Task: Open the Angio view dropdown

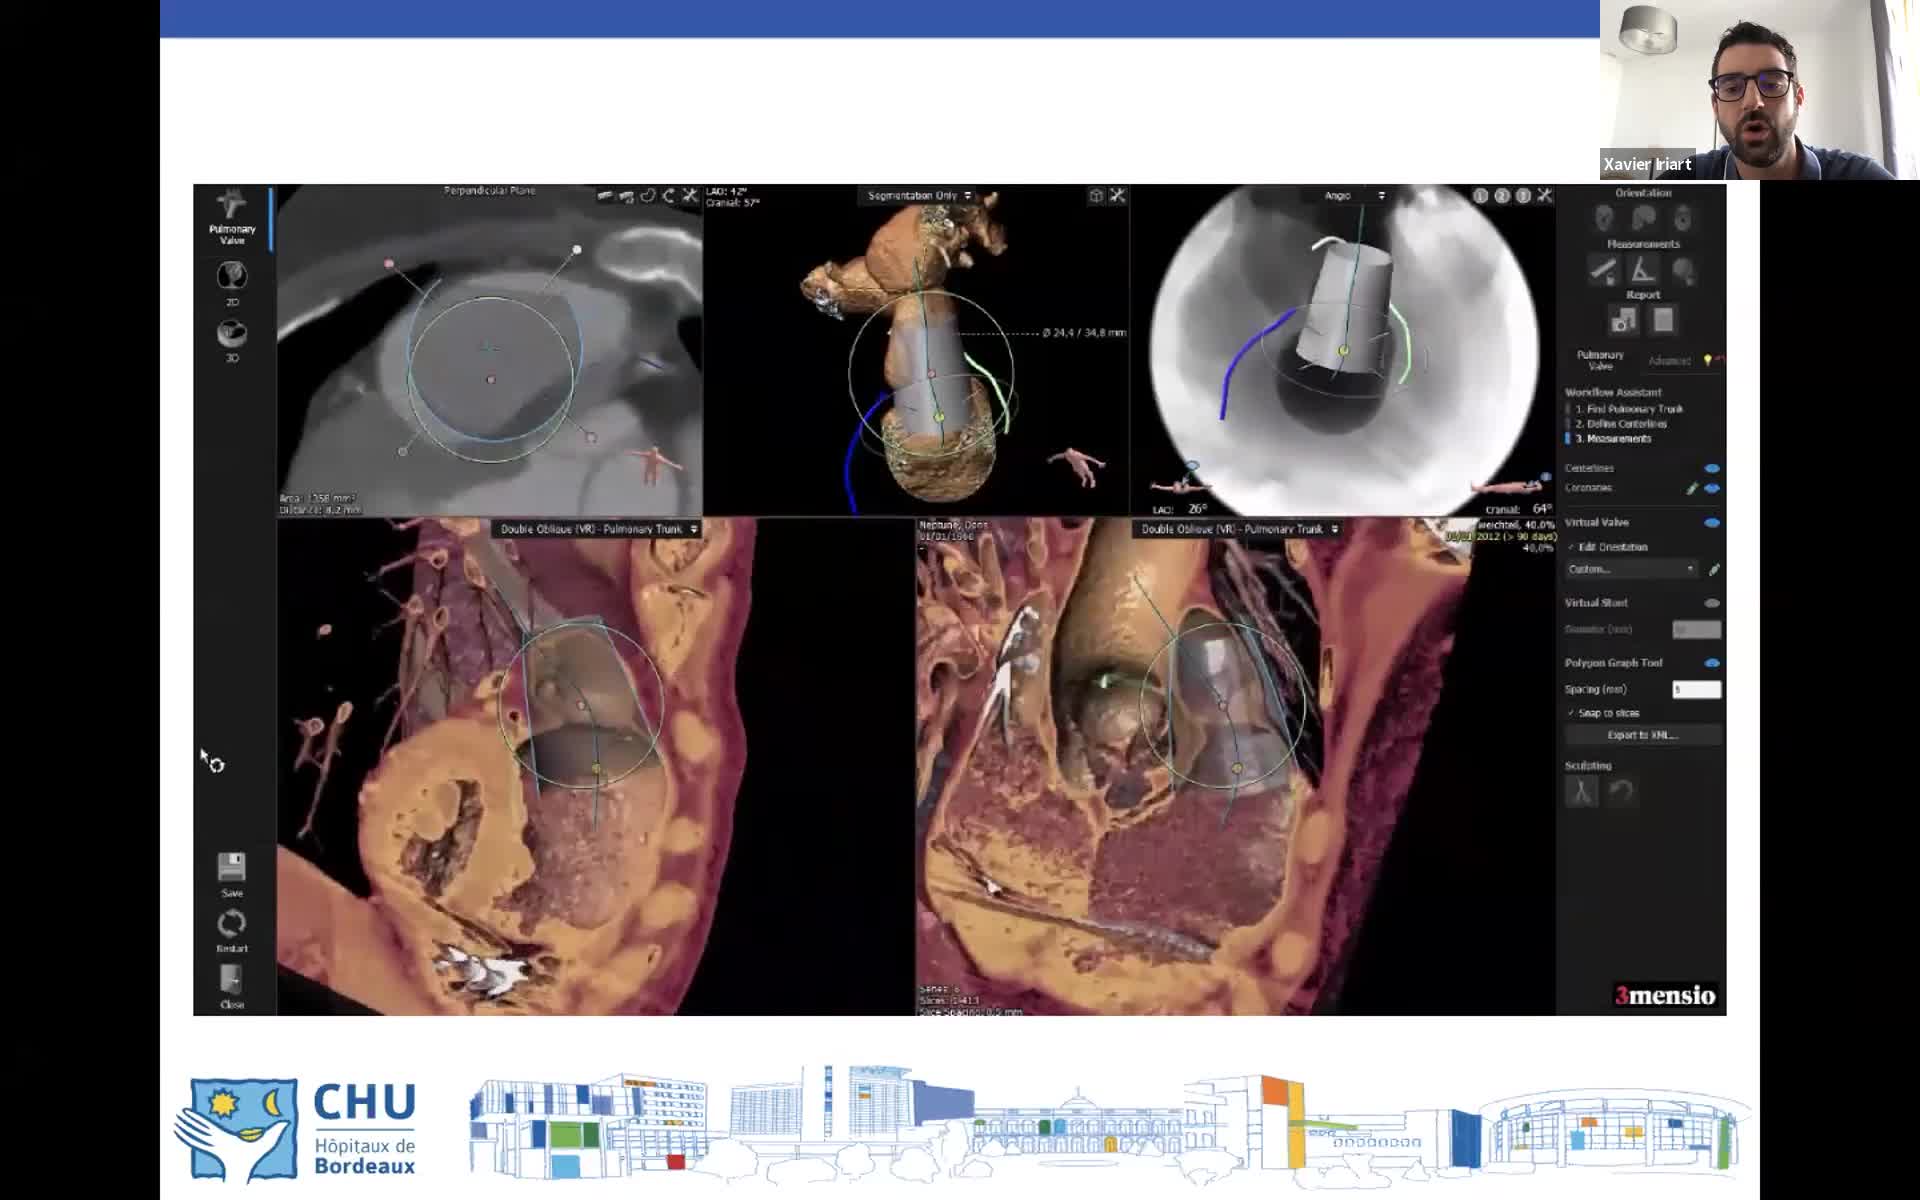Action: (1354, 196)
